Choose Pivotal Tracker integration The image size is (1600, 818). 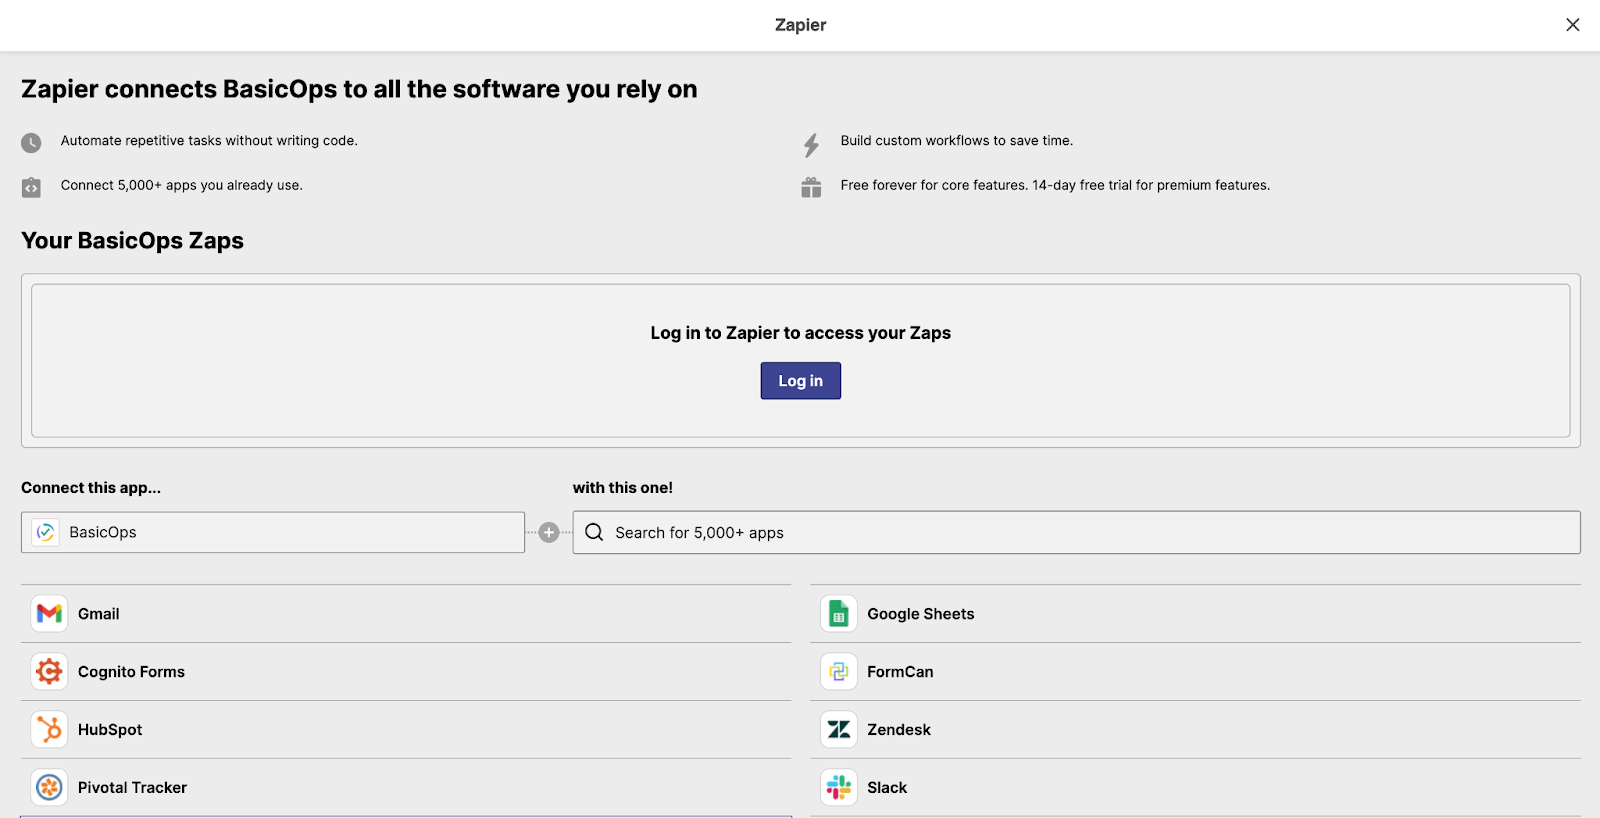[x=406, y=788]
